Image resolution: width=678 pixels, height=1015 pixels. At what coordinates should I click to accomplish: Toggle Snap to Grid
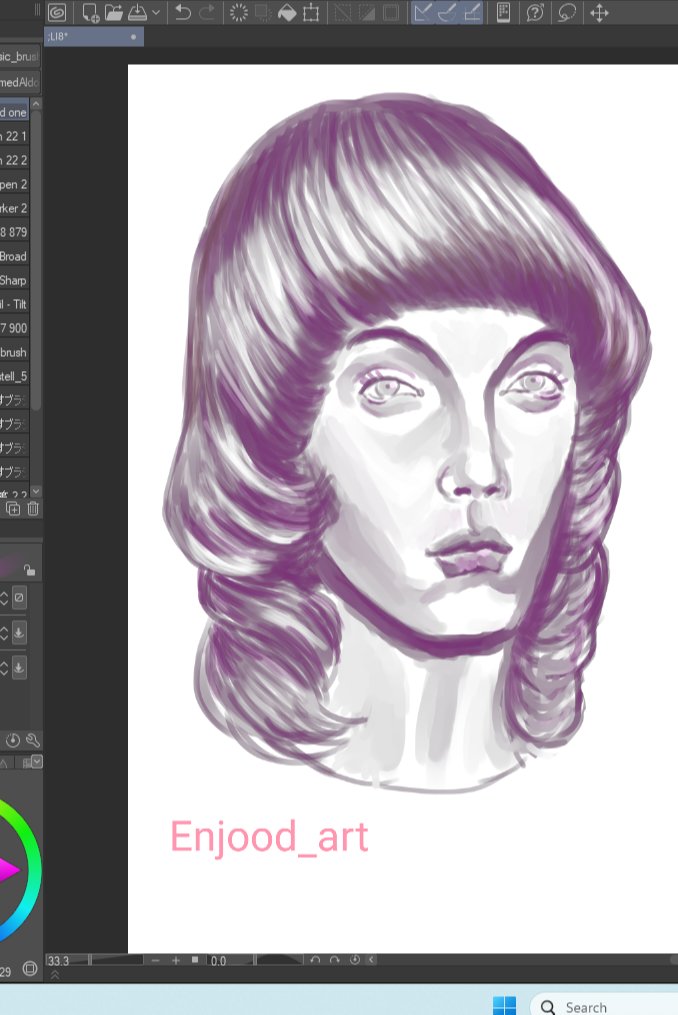[472, 12]
